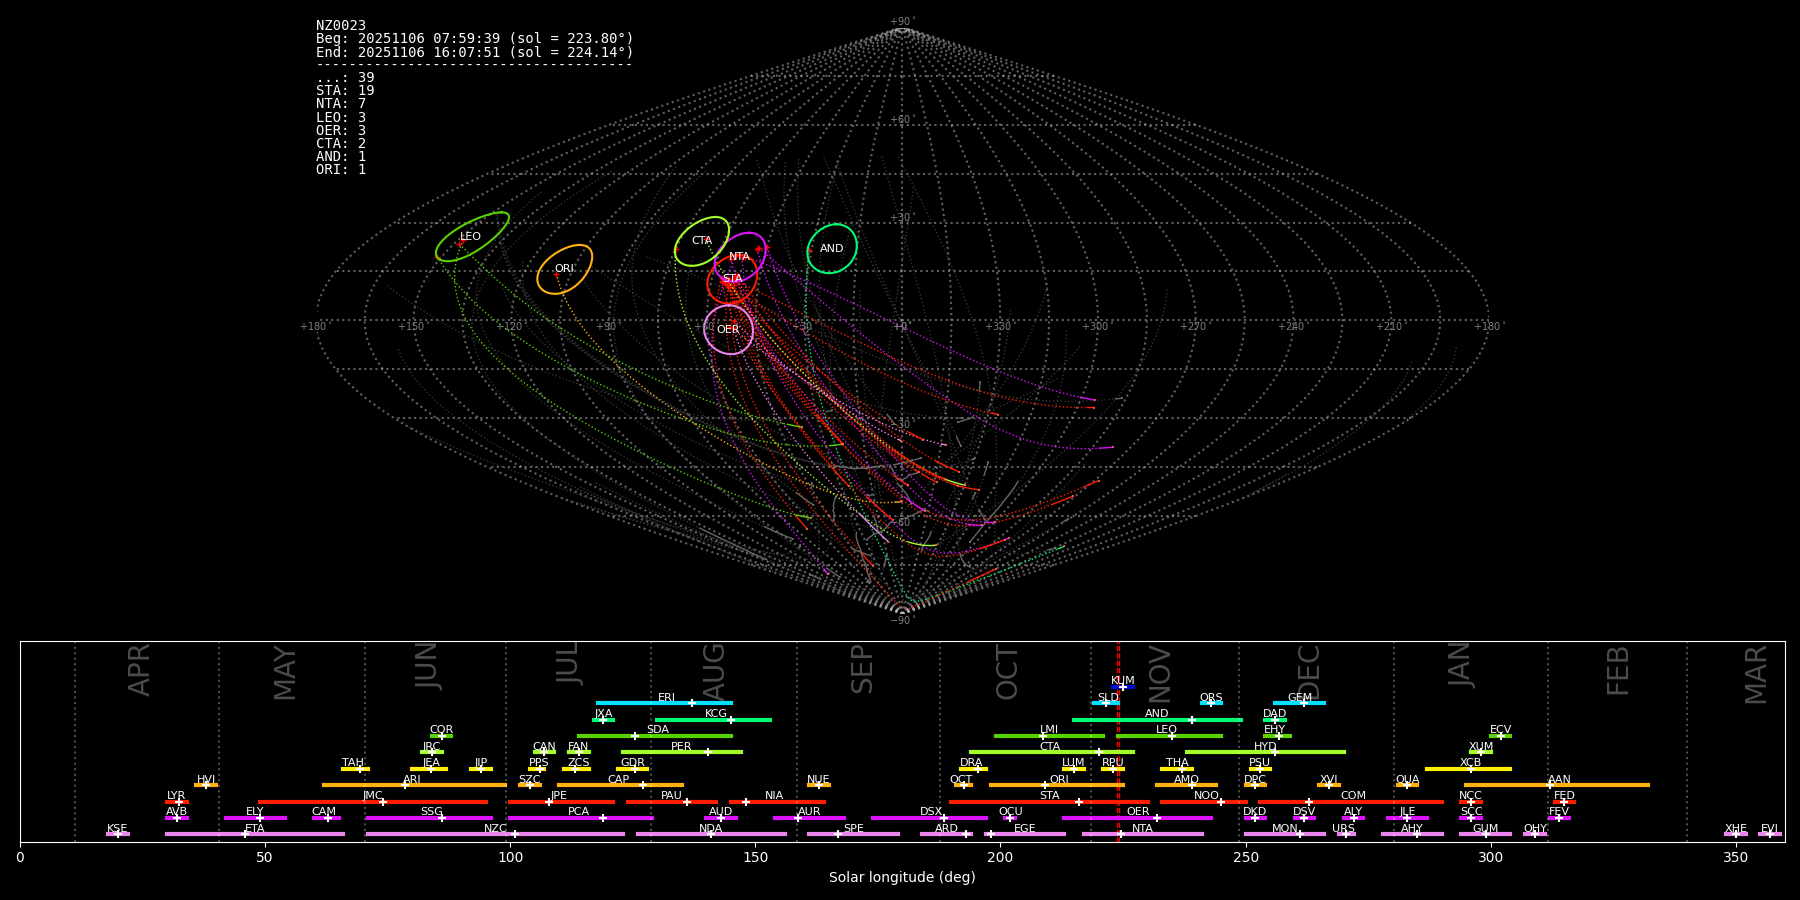Click the +90° label at the map top
The image size is (1800, 900).
pyautogui.click(x=902, y=22)
